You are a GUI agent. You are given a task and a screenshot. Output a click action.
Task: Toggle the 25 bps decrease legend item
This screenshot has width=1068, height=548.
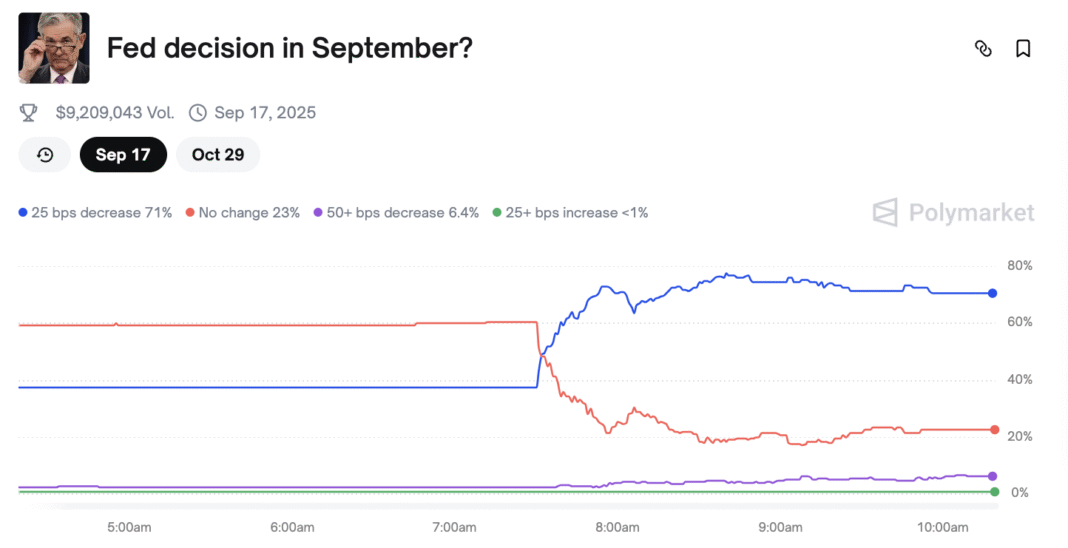[95, 213]
